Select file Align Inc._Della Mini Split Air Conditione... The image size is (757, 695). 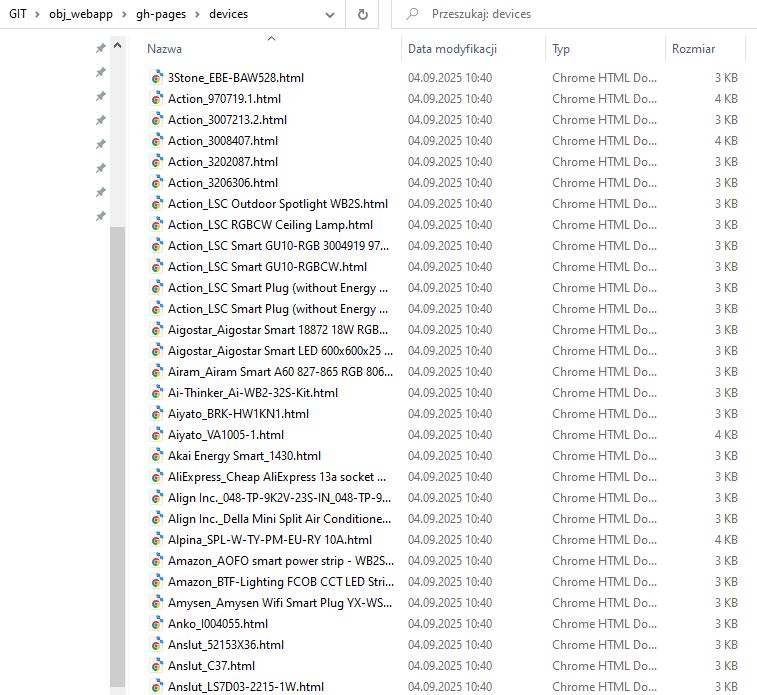[279, 519]
